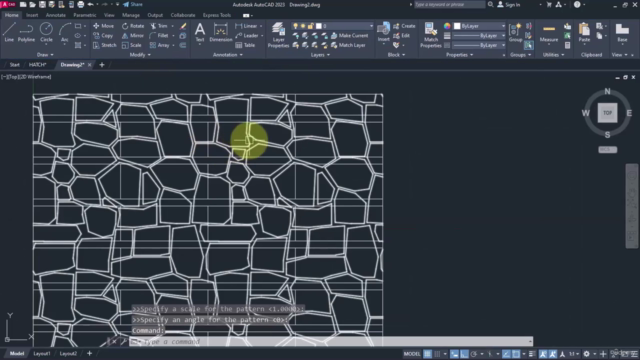
Task: Toggle dynamic input in status bar
Action: 454,354
